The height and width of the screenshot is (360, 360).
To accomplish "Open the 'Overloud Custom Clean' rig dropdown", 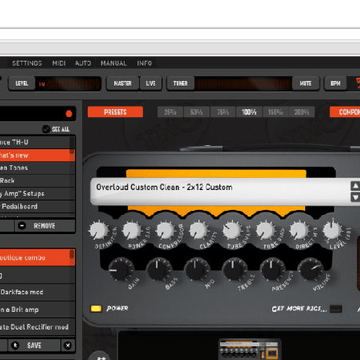I will pos(220,191).
